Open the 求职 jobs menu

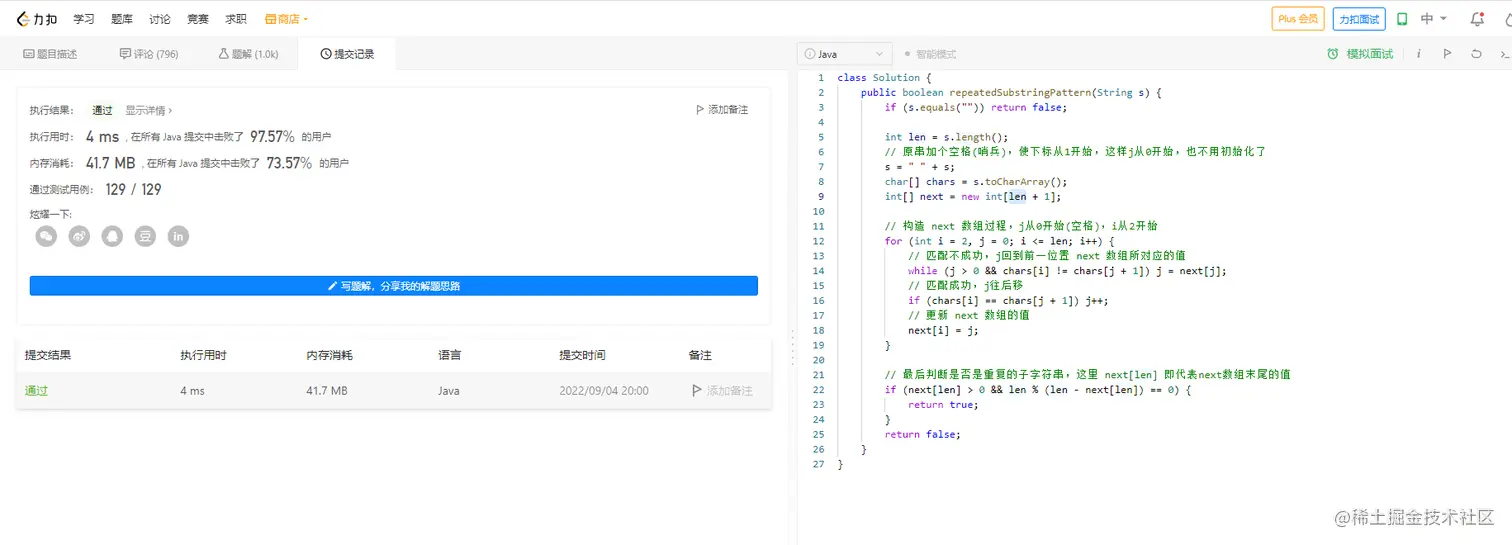pos(236,19)
